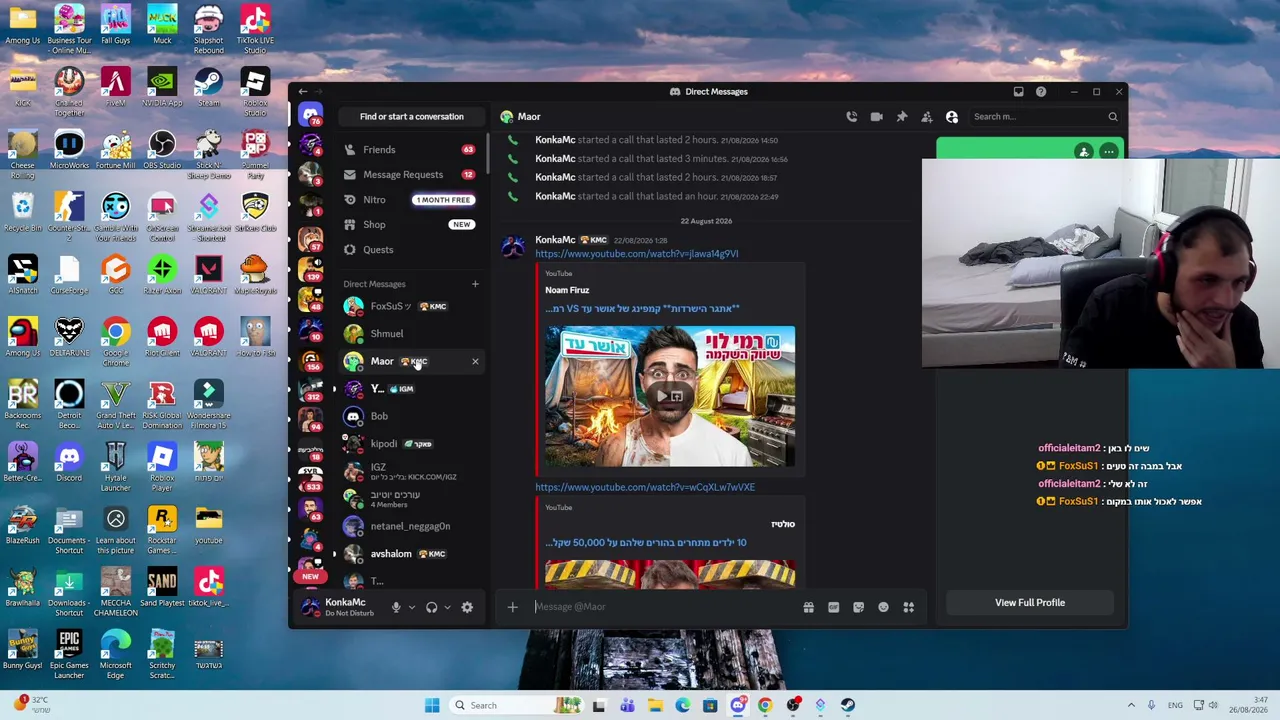Start a video call with Maor
This screenshot has width=1280, height=720.
(x=877, y=117)
